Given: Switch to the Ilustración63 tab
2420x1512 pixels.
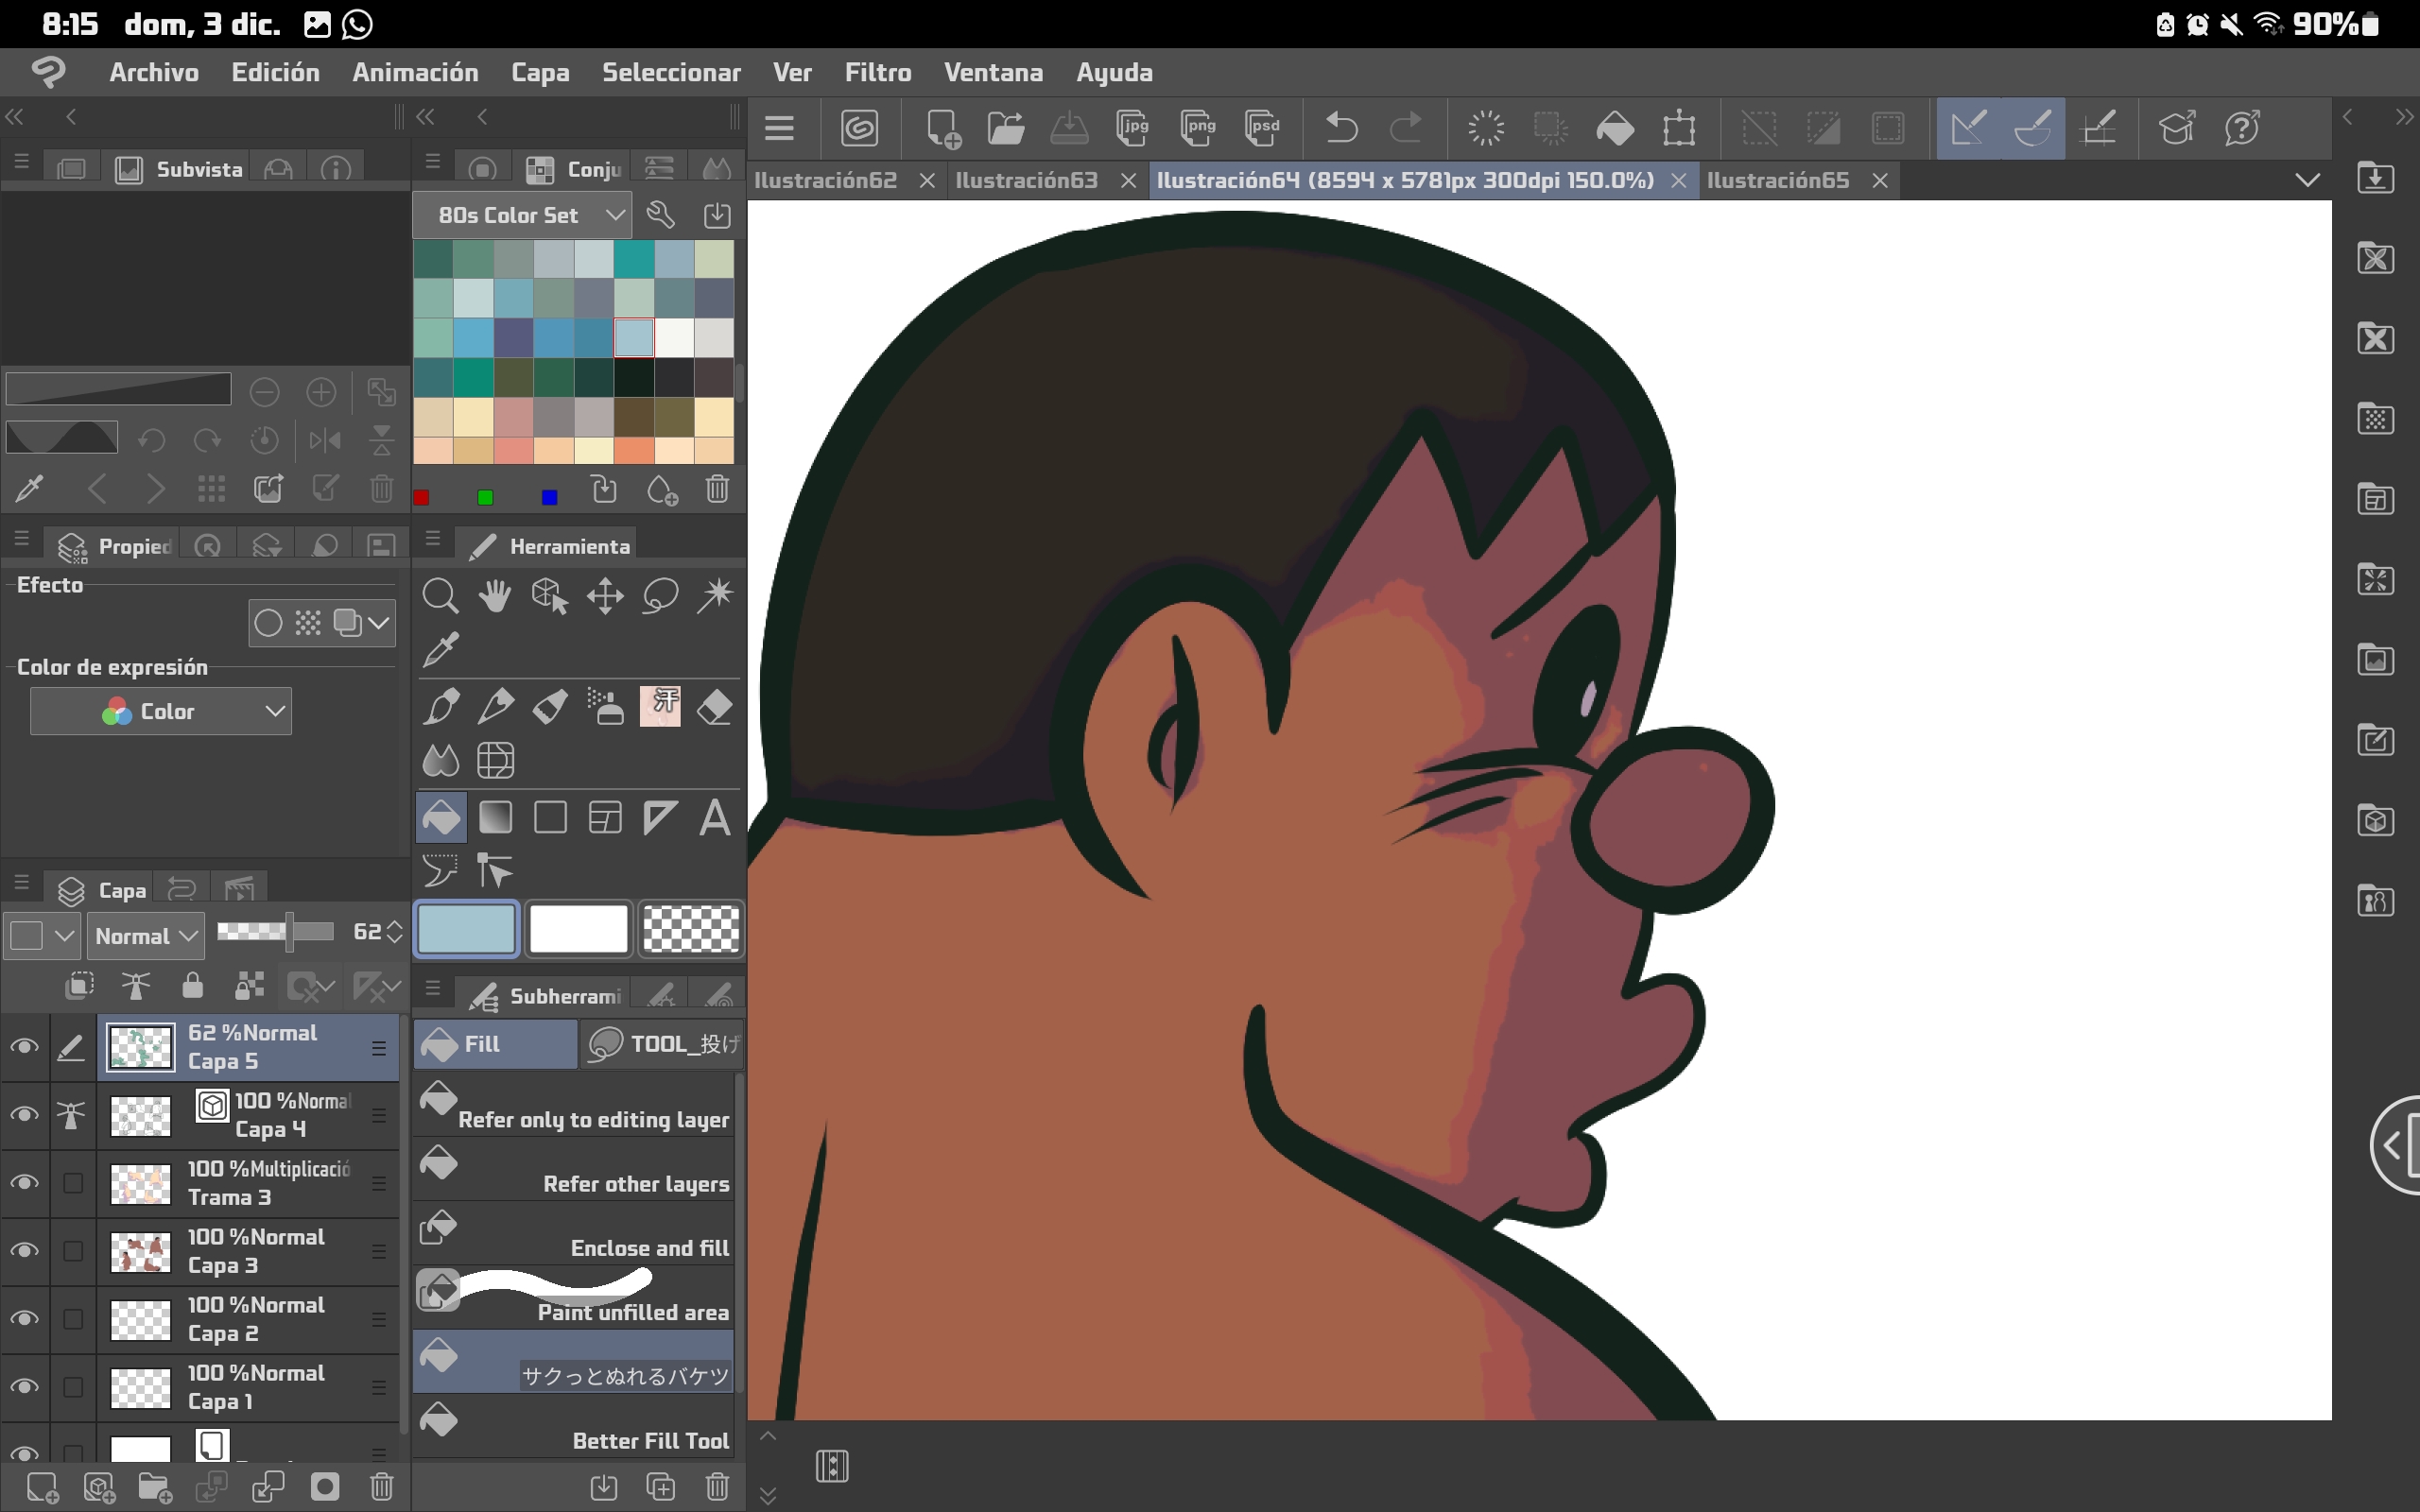Looking at the screenshot, I should [x=1026, y=180].
